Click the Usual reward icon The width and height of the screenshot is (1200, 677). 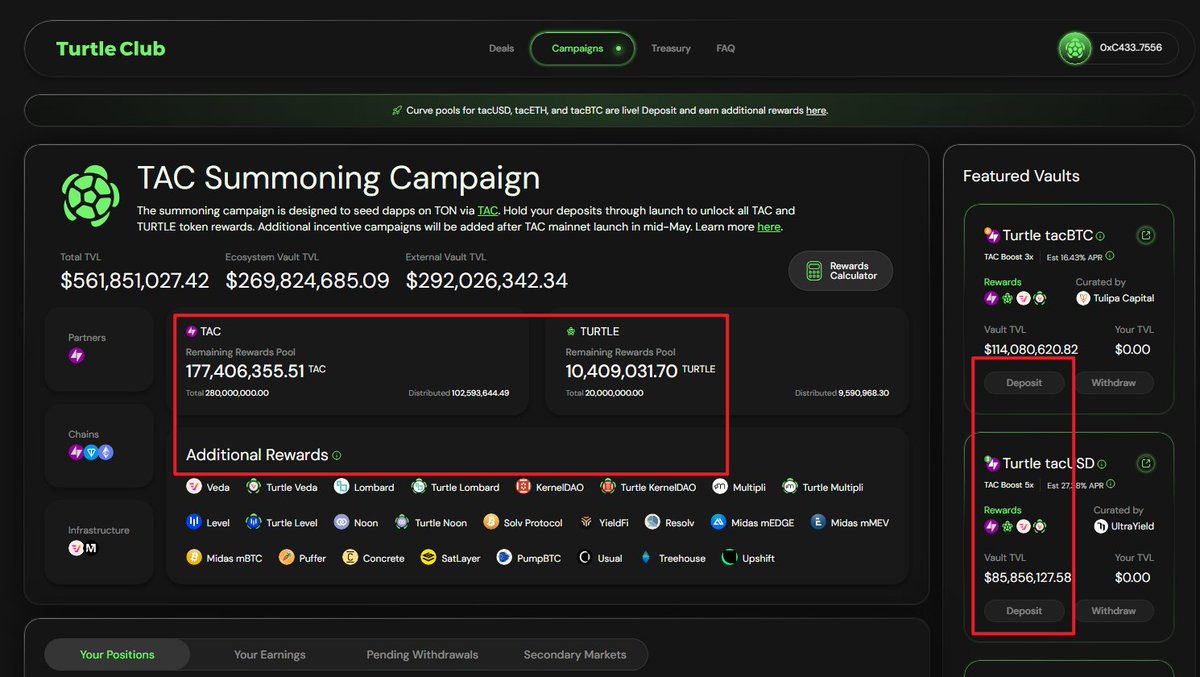coord(585,558)
